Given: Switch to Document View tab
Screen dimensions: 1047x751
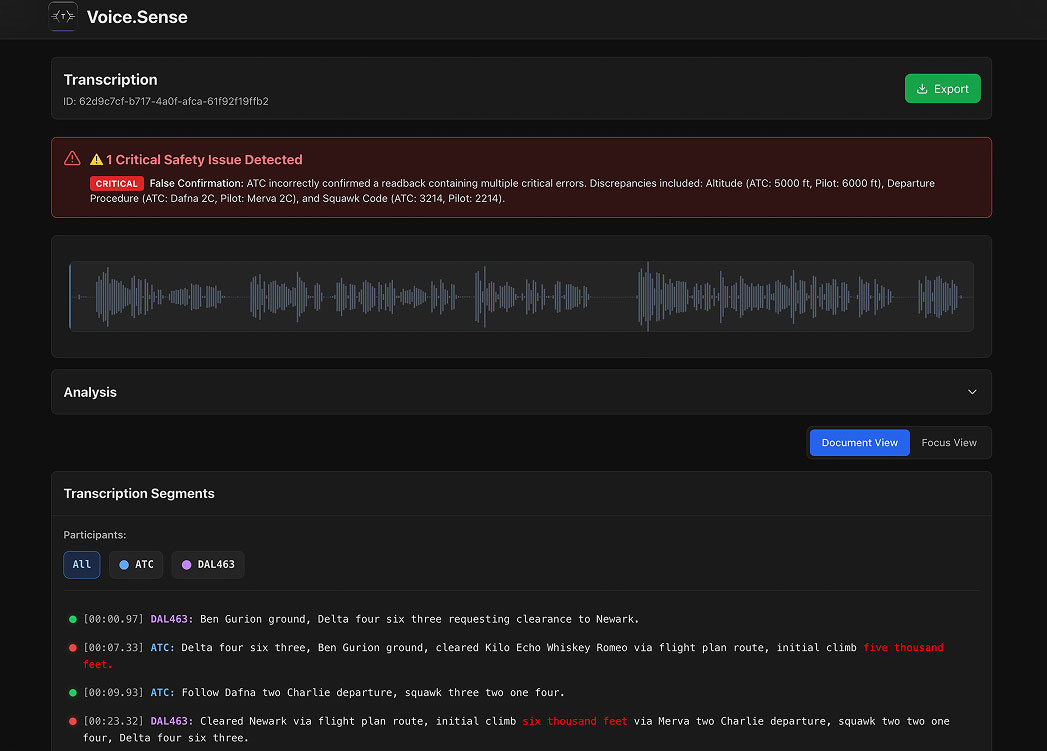Looking at the screenshot, I should tap(859, 443).
